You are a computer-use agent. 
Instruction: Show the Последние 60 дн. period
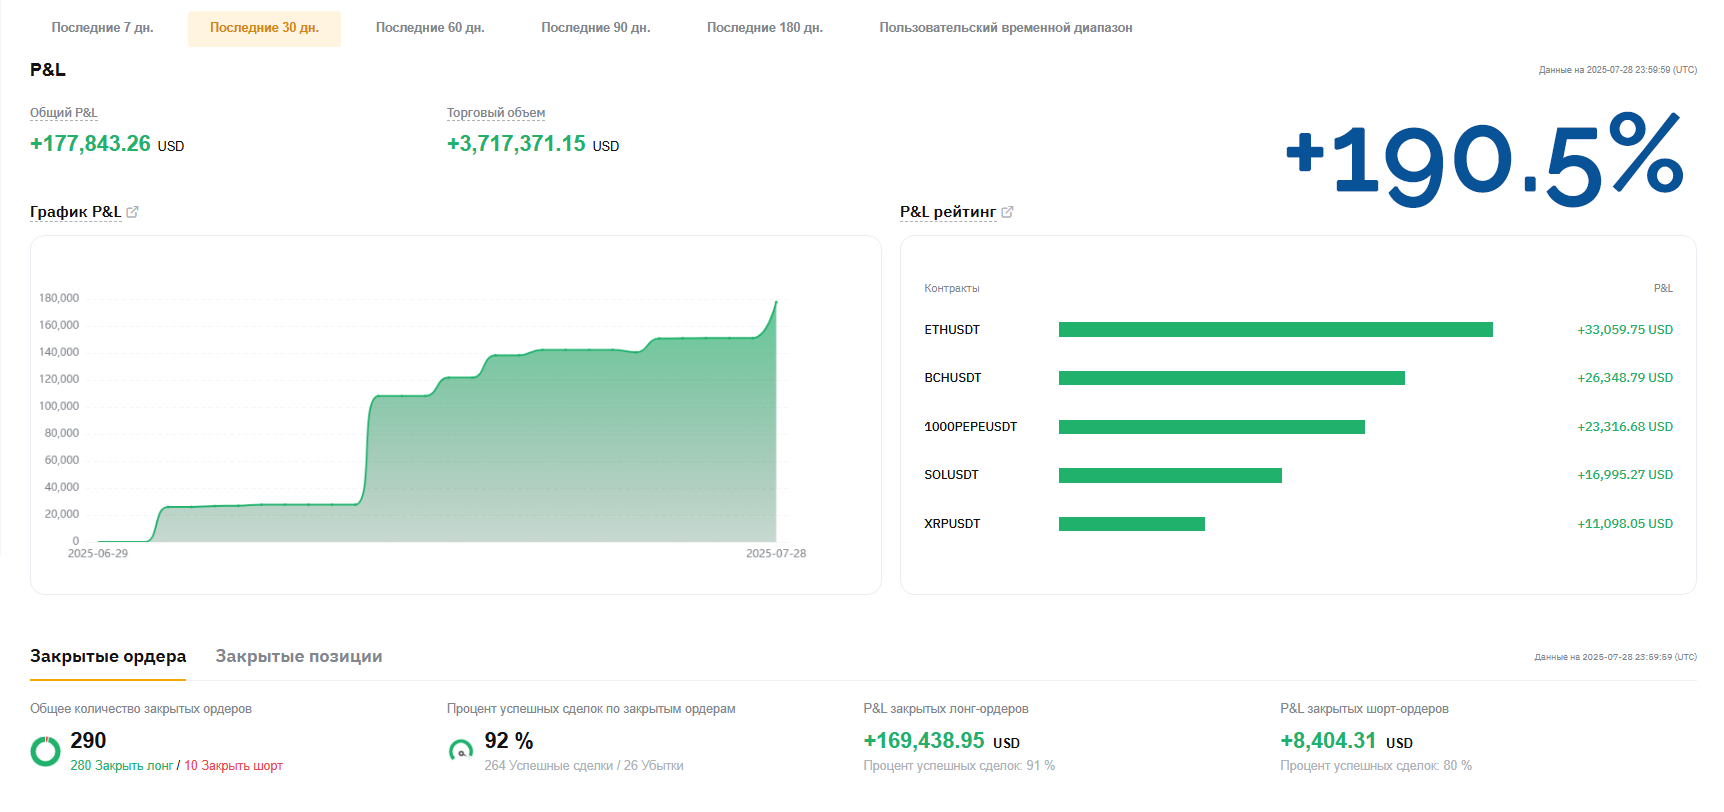[430, 28]
